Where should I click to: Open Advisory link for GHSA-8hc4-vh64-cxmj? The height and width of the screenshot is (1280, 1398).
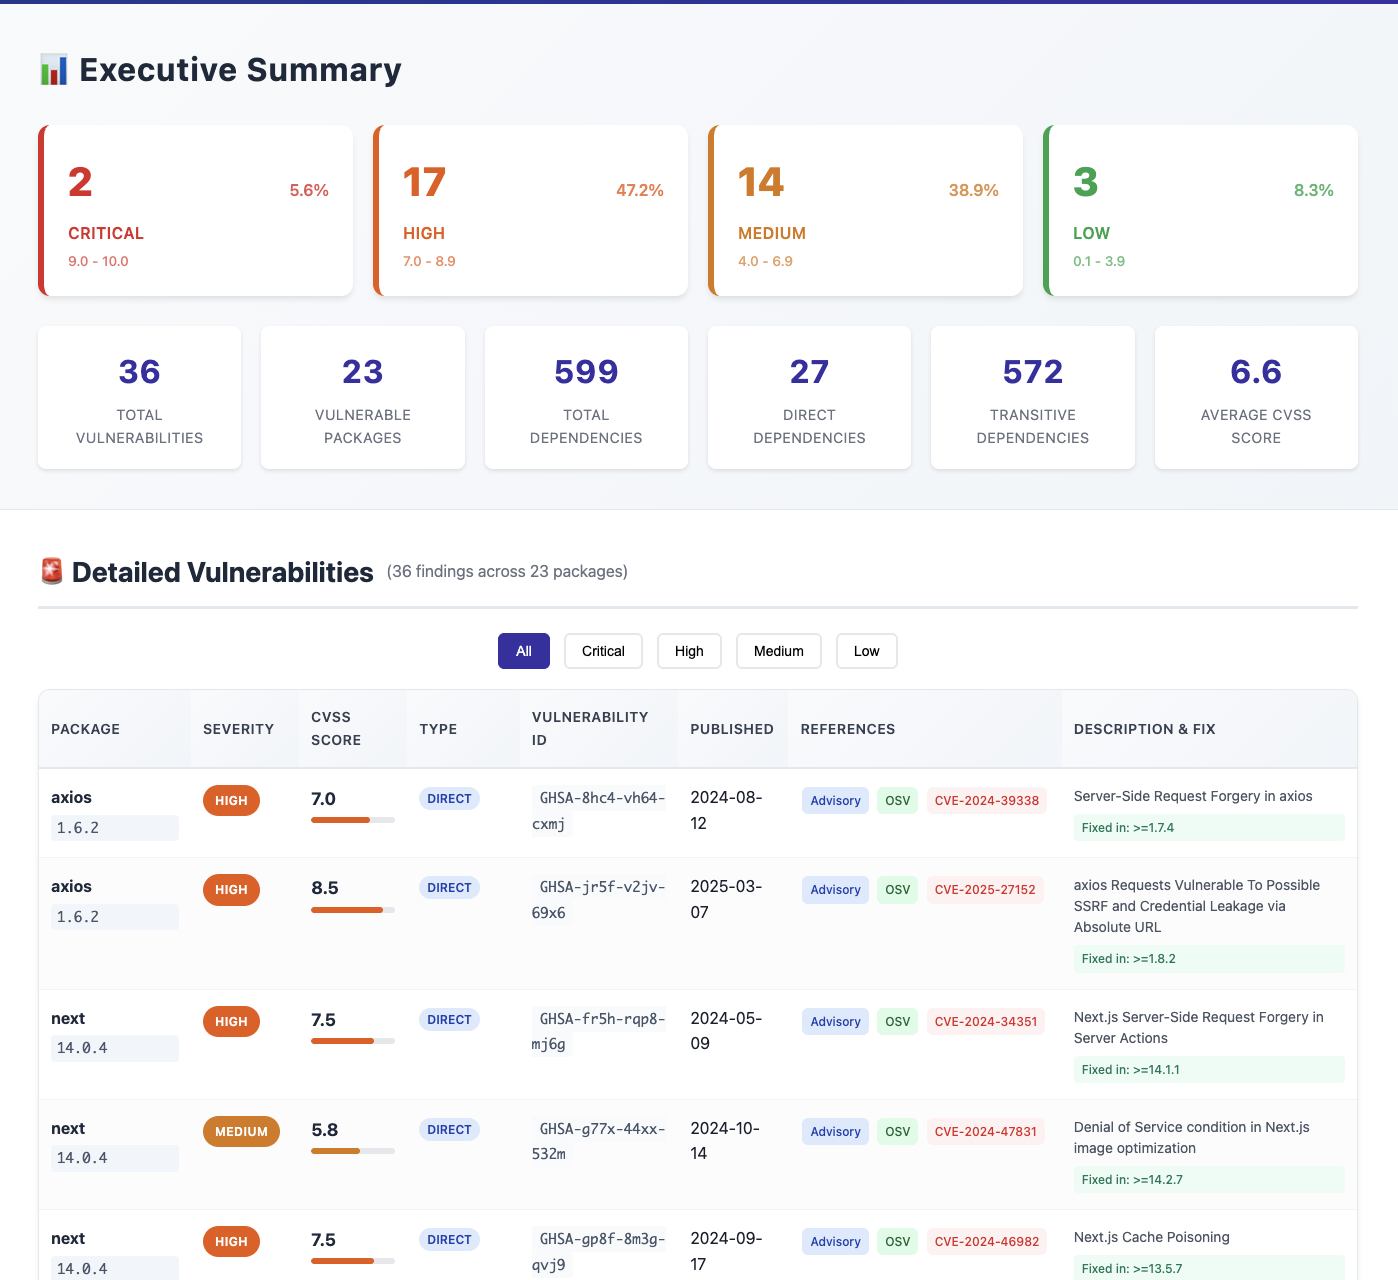coord(835,801)
